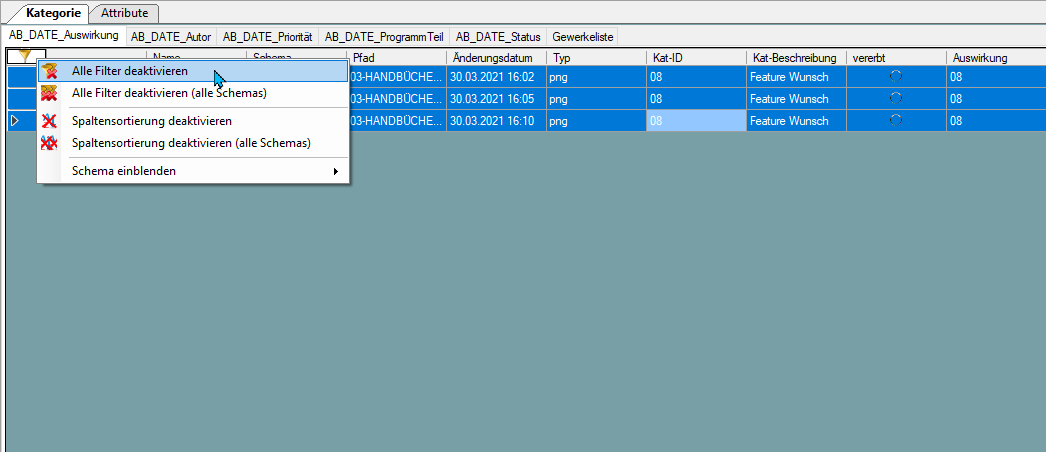The image size is (1046, 452).
Task: Click the column sorting deactivate icon
Action: click(49, 121)
